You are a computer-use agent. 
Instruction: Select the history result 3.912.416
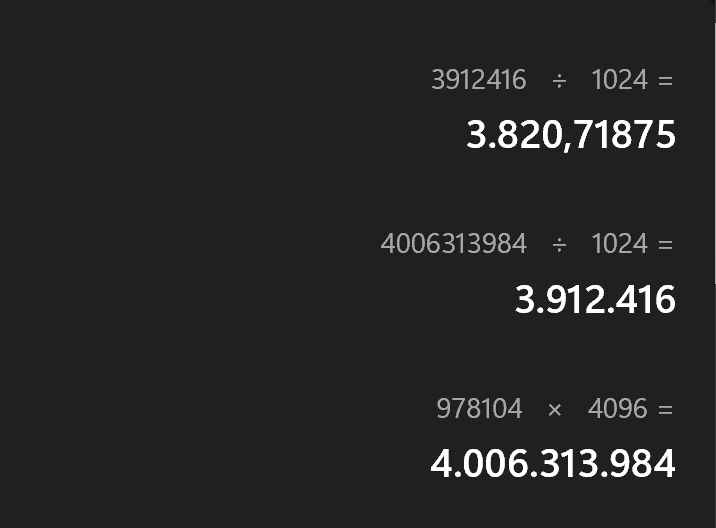click(x=595, y=300)
